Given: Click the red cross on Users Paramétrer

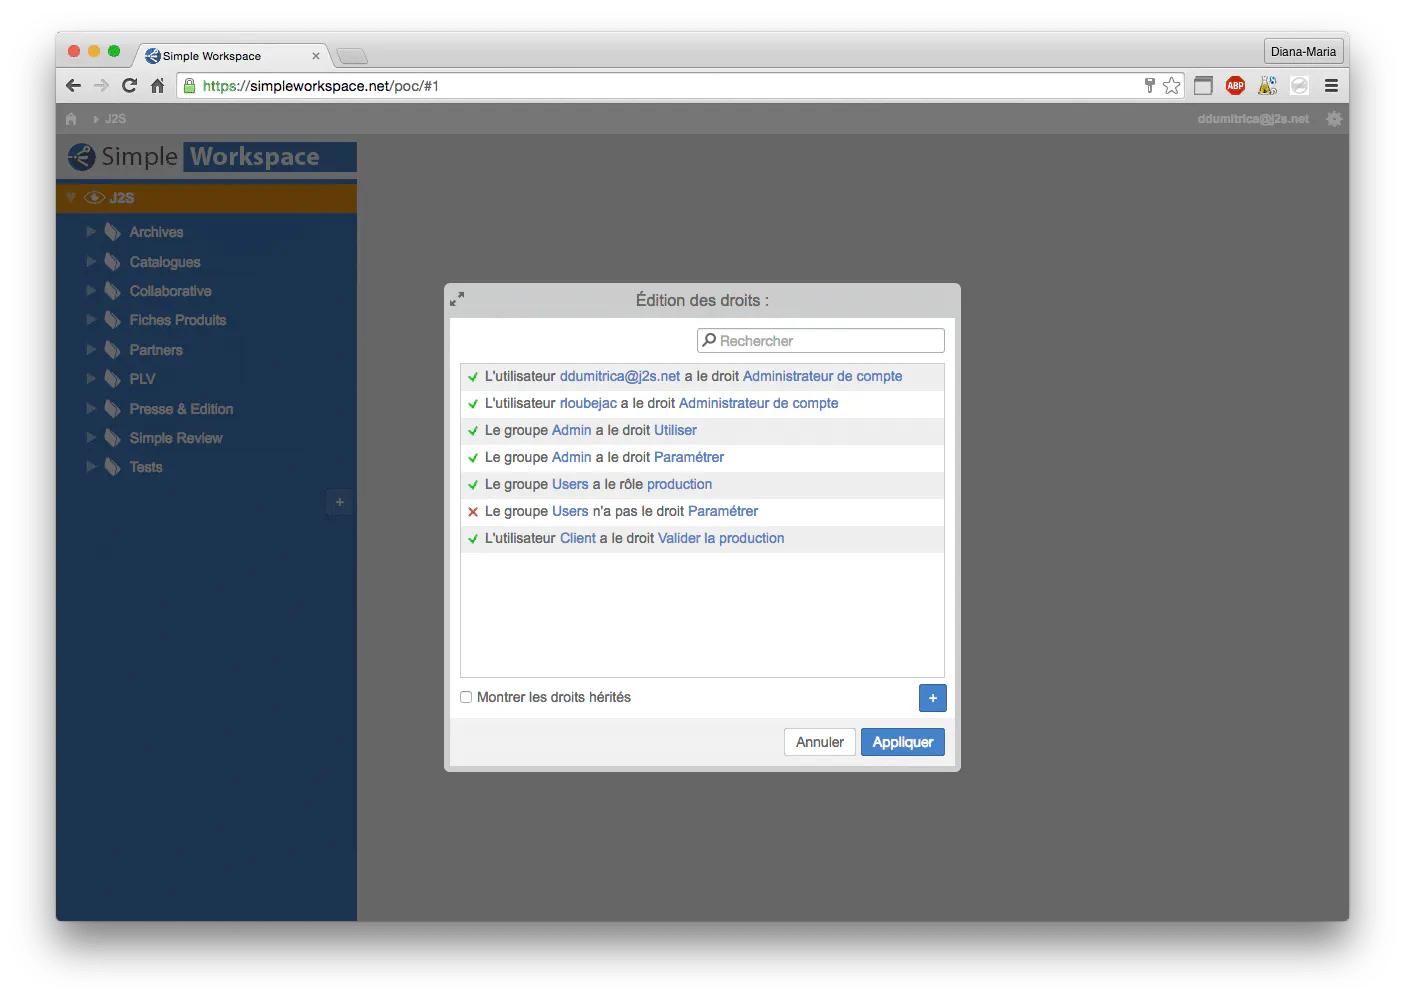Looking at the screenshot, I should pos(473,512).
